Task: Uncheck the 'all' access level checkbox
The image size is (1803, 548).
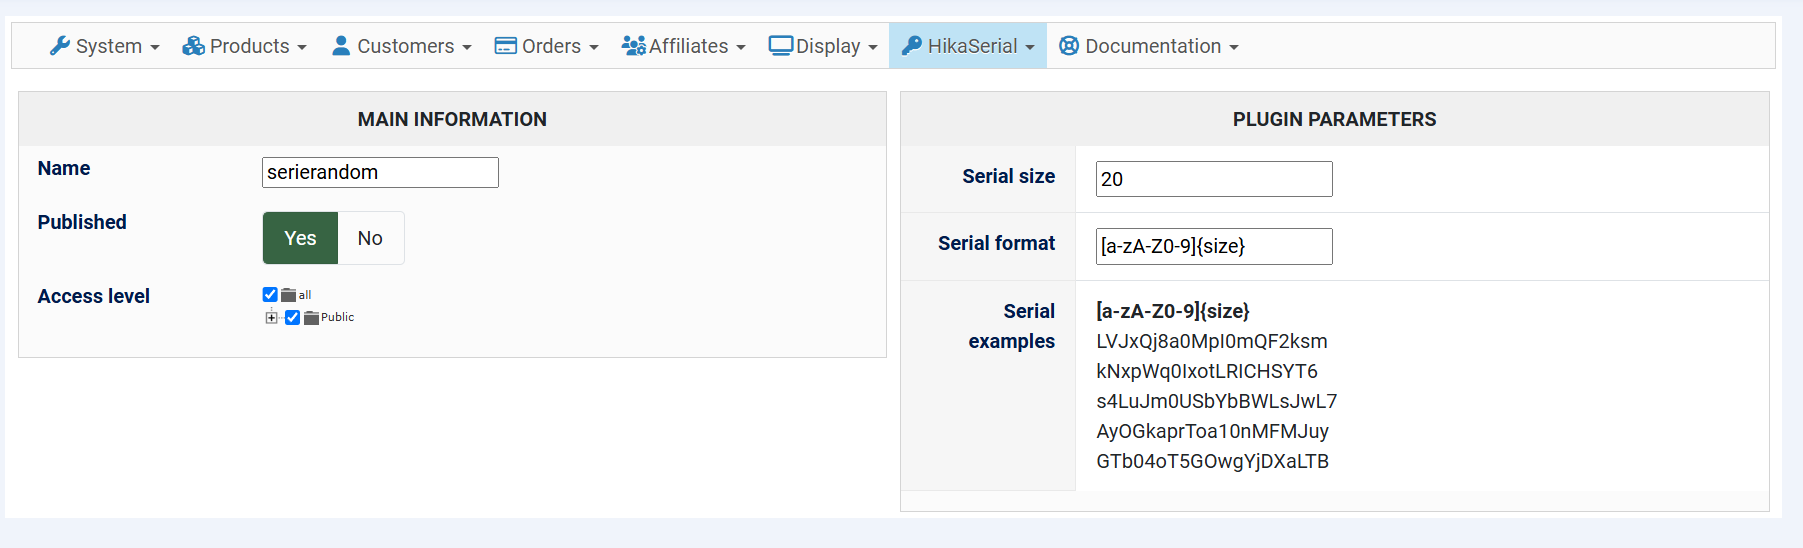Action: pos(270,295)
